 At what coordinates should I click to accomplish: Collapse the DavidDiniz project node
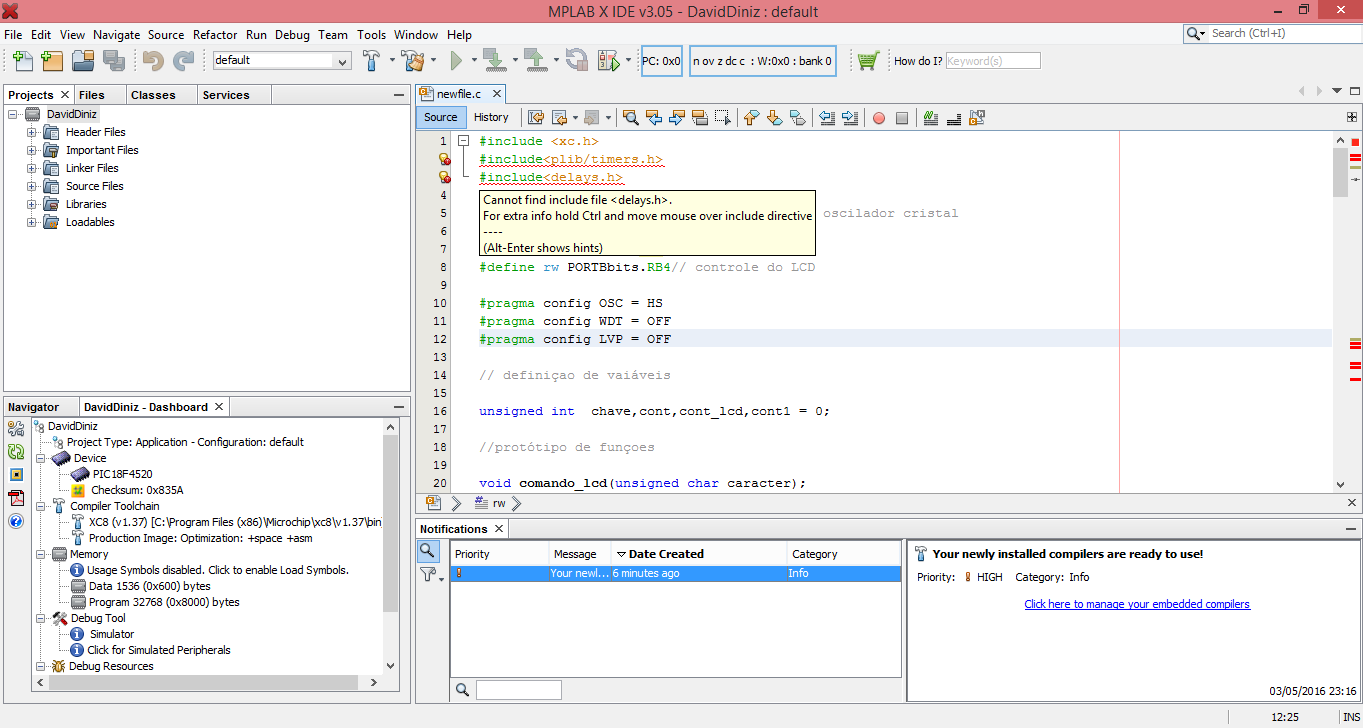coord(13,114)
